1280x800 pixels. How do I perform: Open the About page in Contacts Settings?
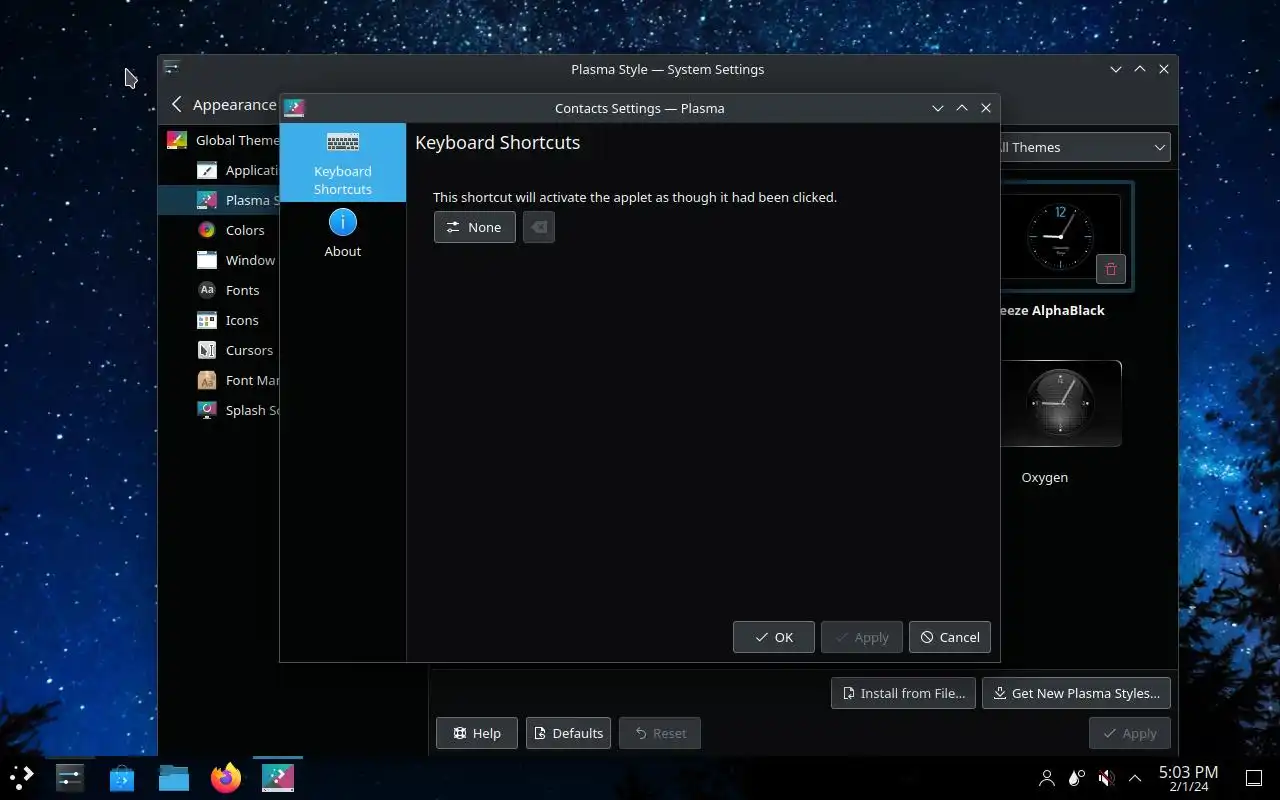343,234
